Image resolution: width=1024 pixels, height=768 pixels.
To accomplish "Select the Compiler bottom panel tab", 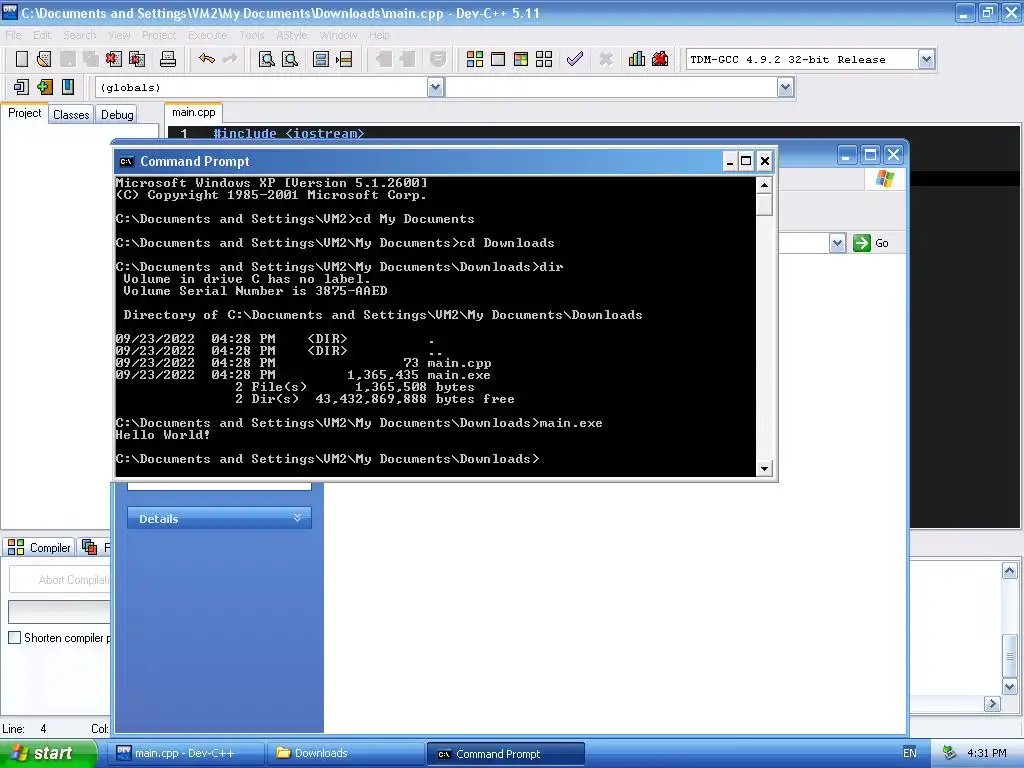I will coord(39,547).
